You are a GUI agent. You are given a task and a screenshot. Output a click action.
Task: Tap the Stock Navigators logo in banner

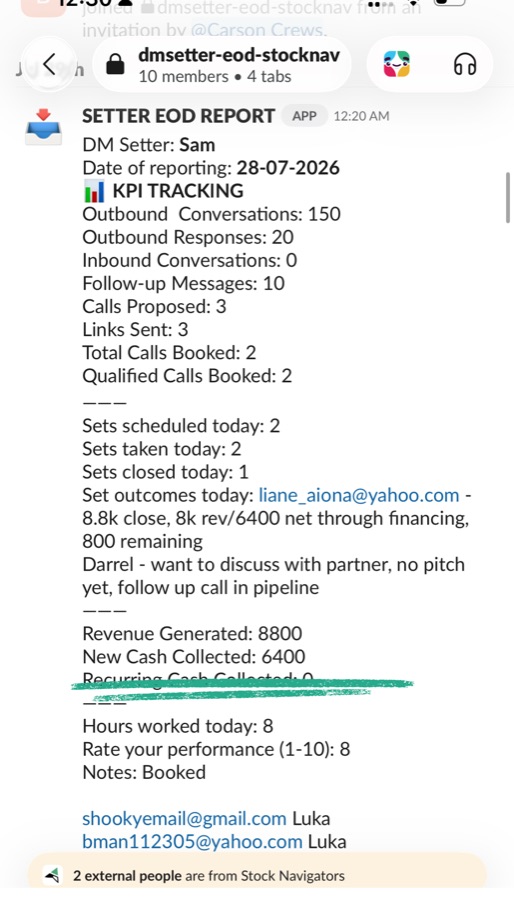pos(52,876)
